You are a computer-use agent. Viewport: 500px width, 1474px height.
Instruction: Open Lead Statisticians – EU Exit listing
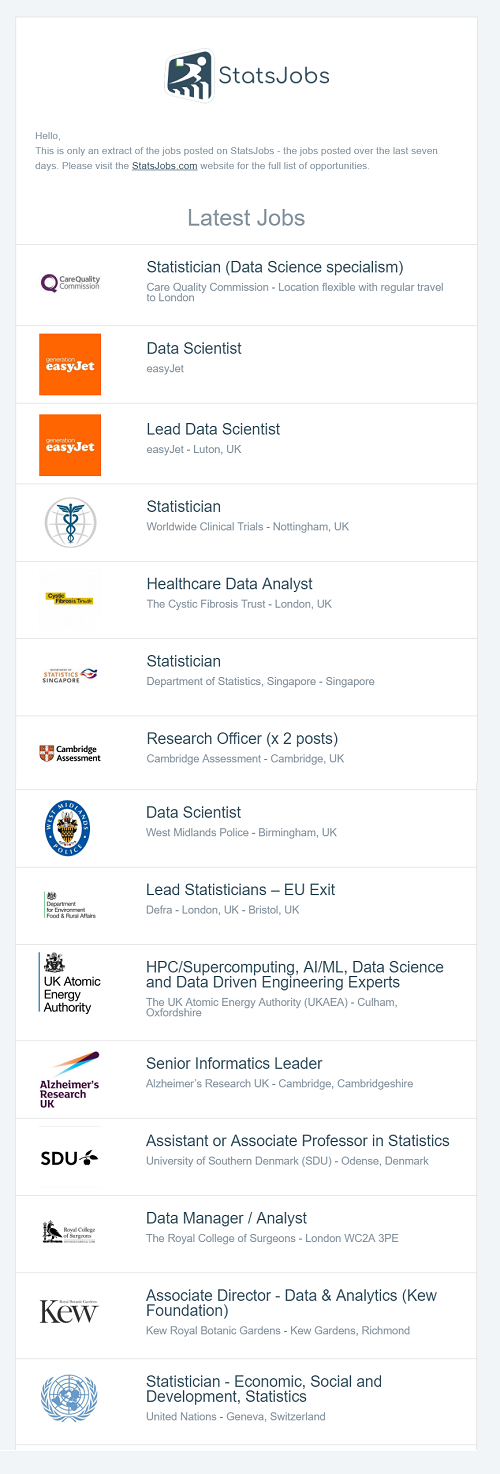pyautogui.click(x=240, y=890)
